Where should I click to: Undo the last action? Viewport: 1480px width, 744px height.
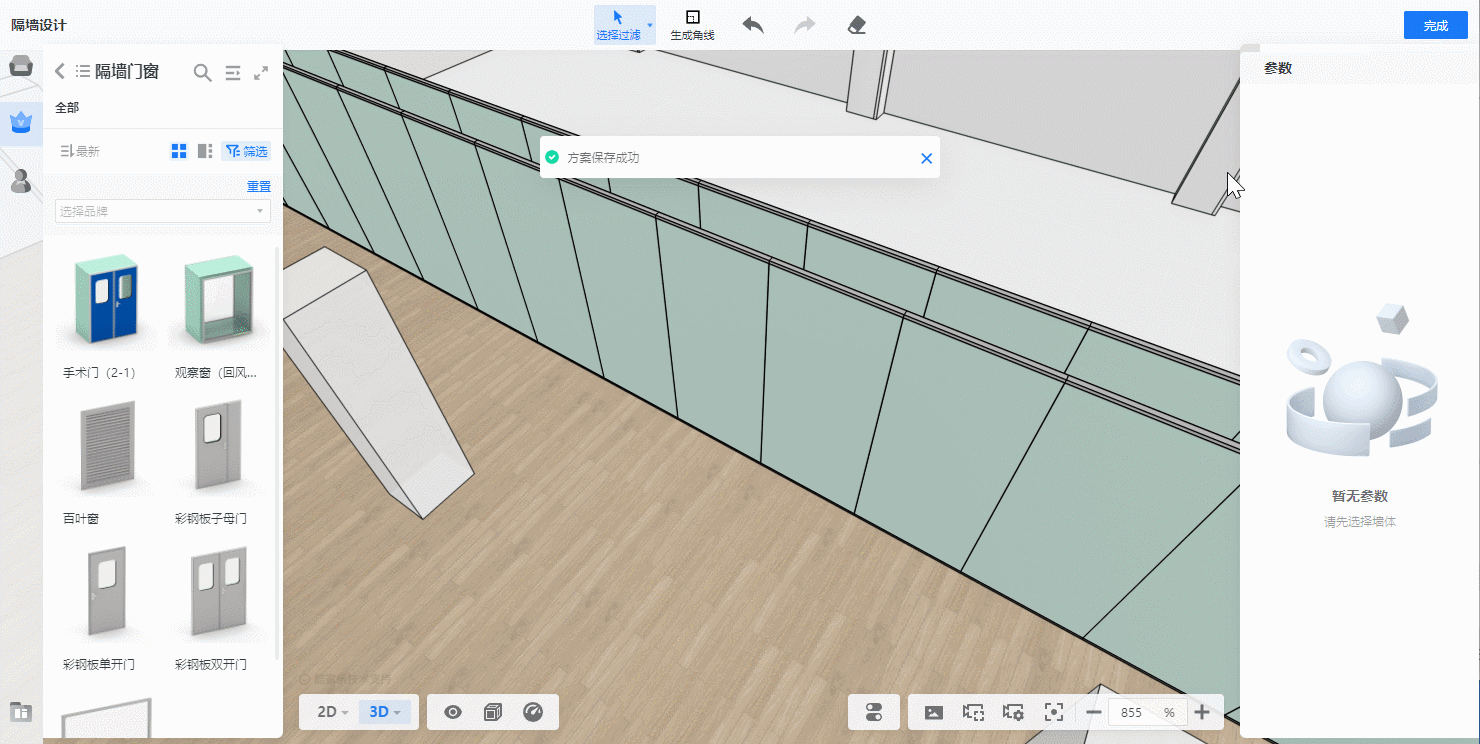tap(753, 25)
